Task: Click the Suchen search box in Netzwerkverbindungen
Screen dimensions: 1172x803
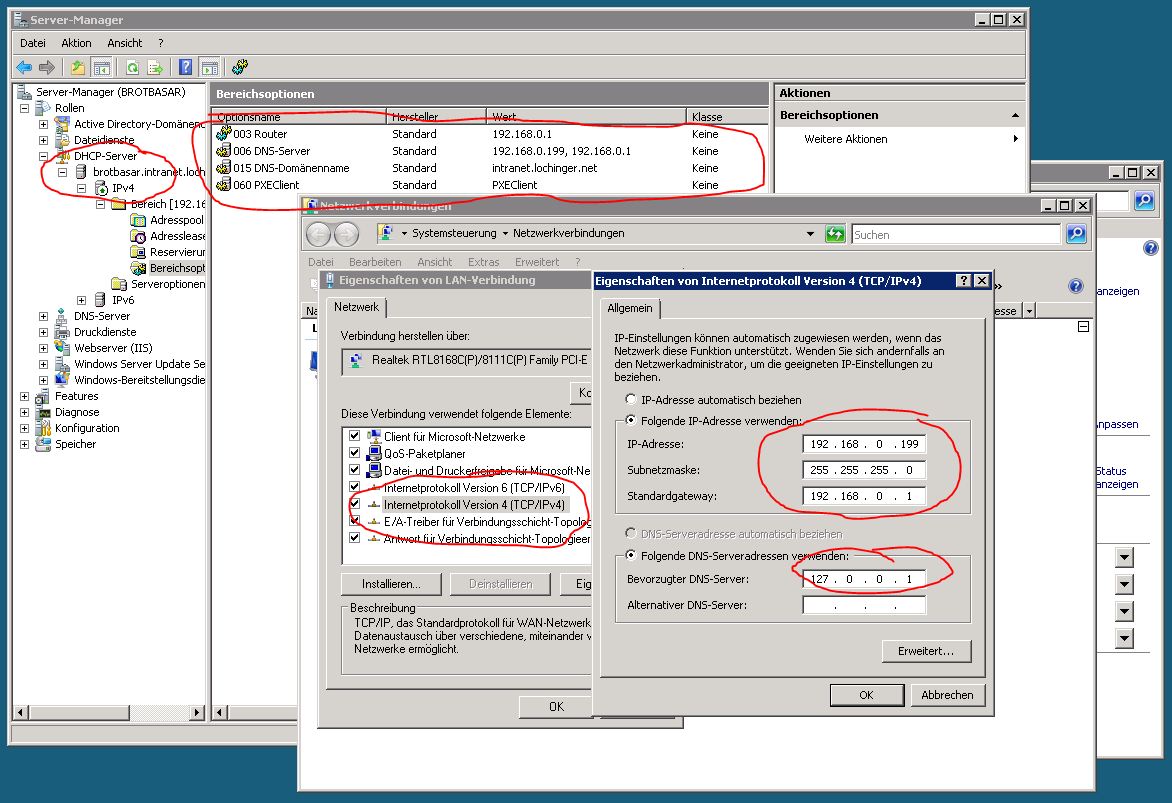Action: click(x=956, y=235)
